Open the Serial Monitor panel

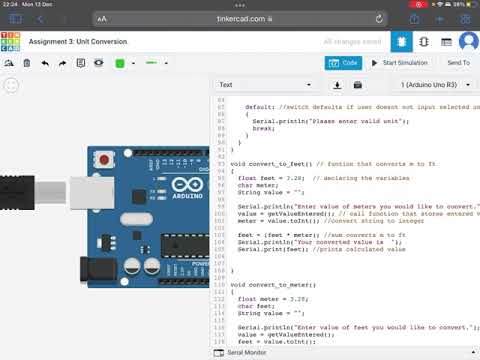pos(240,353)
